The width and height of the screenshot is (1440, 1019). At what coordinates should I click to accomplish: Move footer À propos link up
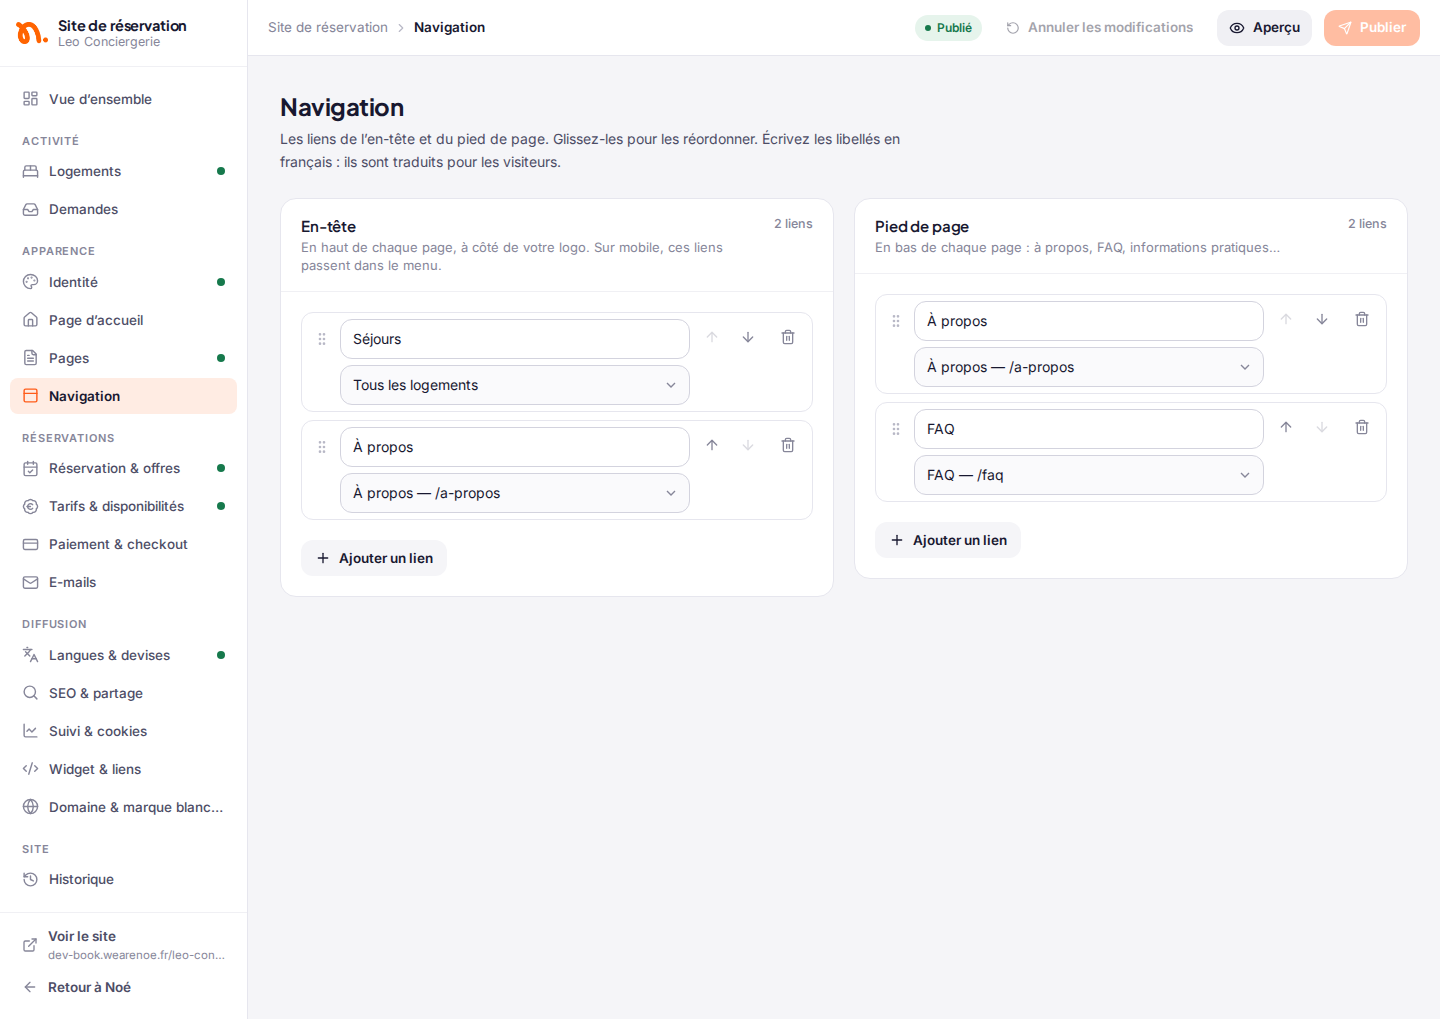pyautogui.click(x=1286, y=319)
